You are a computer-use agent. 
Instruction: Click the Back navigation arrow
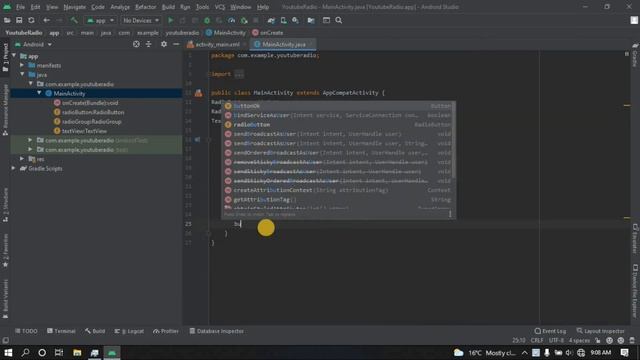[x=47, y=20]
